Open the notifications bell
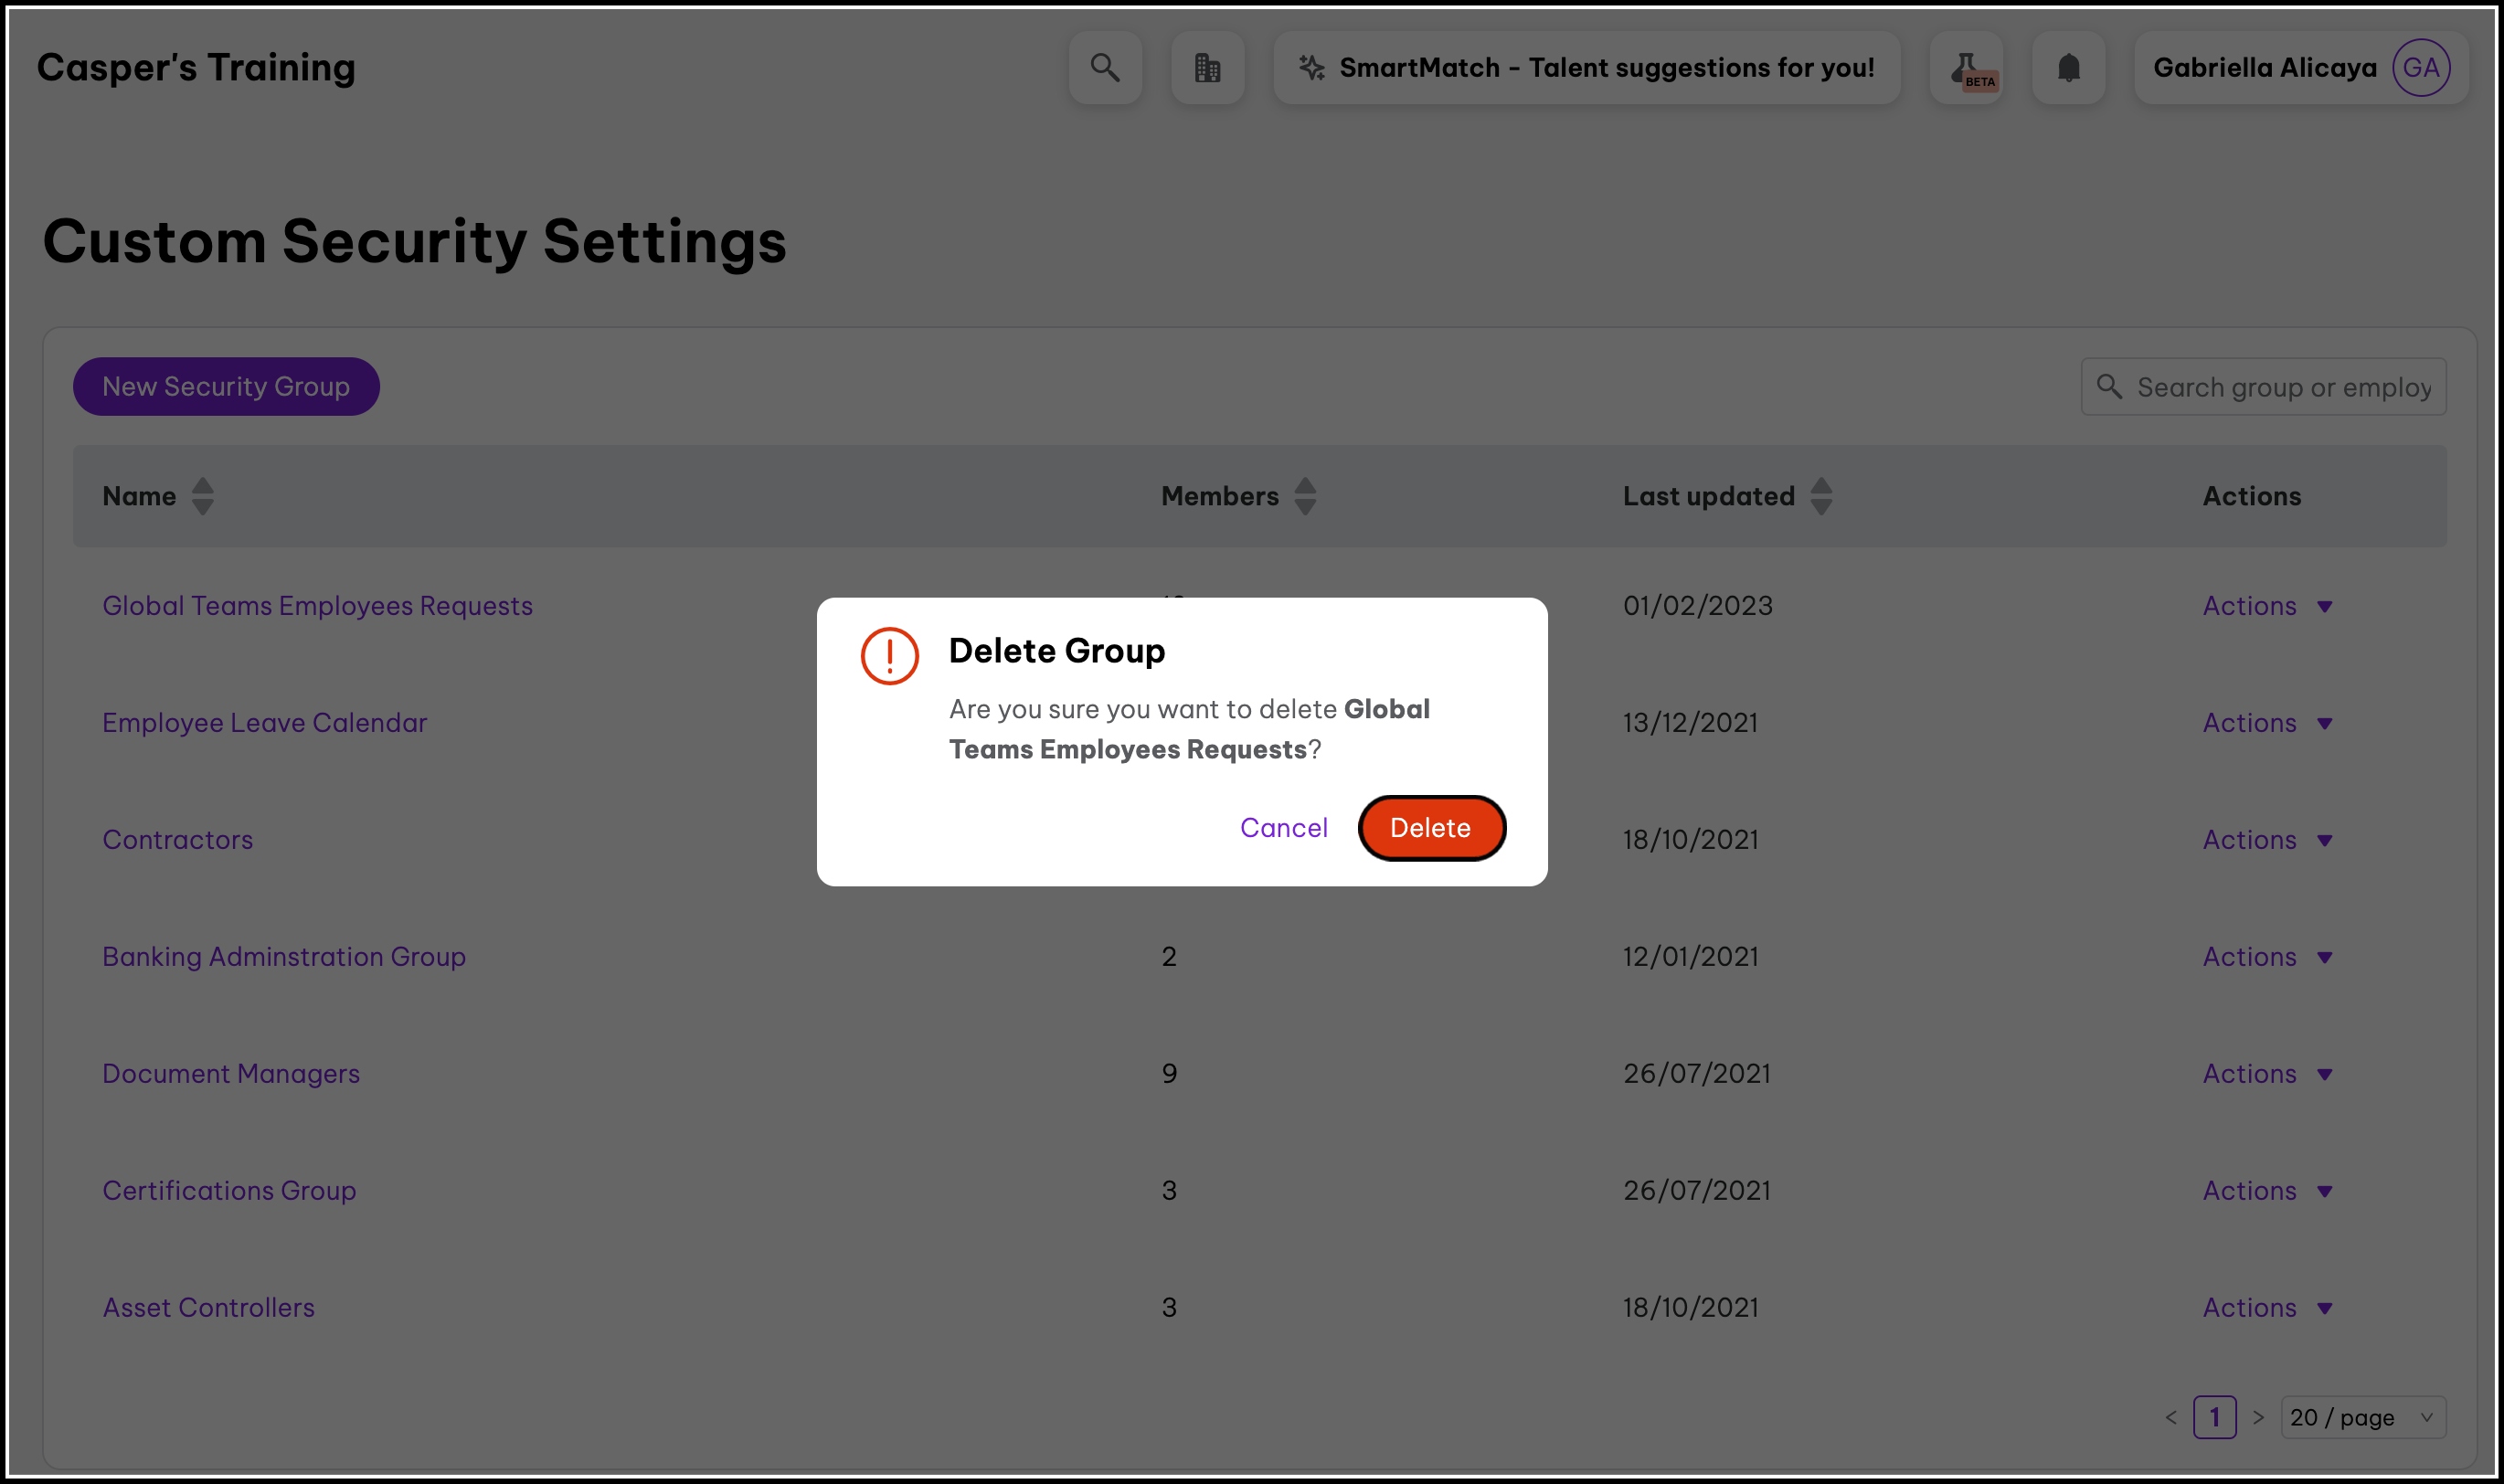 tap(2069, 67)
